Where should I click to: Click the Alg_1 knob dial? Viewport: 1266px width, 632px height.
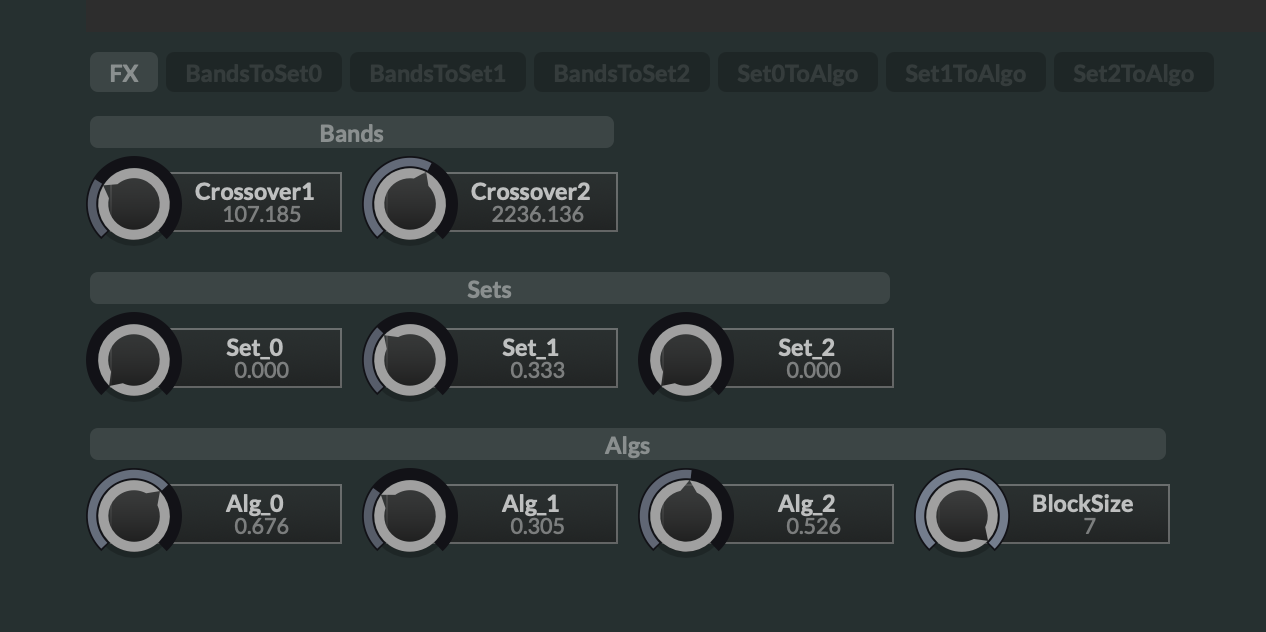click(x=411, y=515)
